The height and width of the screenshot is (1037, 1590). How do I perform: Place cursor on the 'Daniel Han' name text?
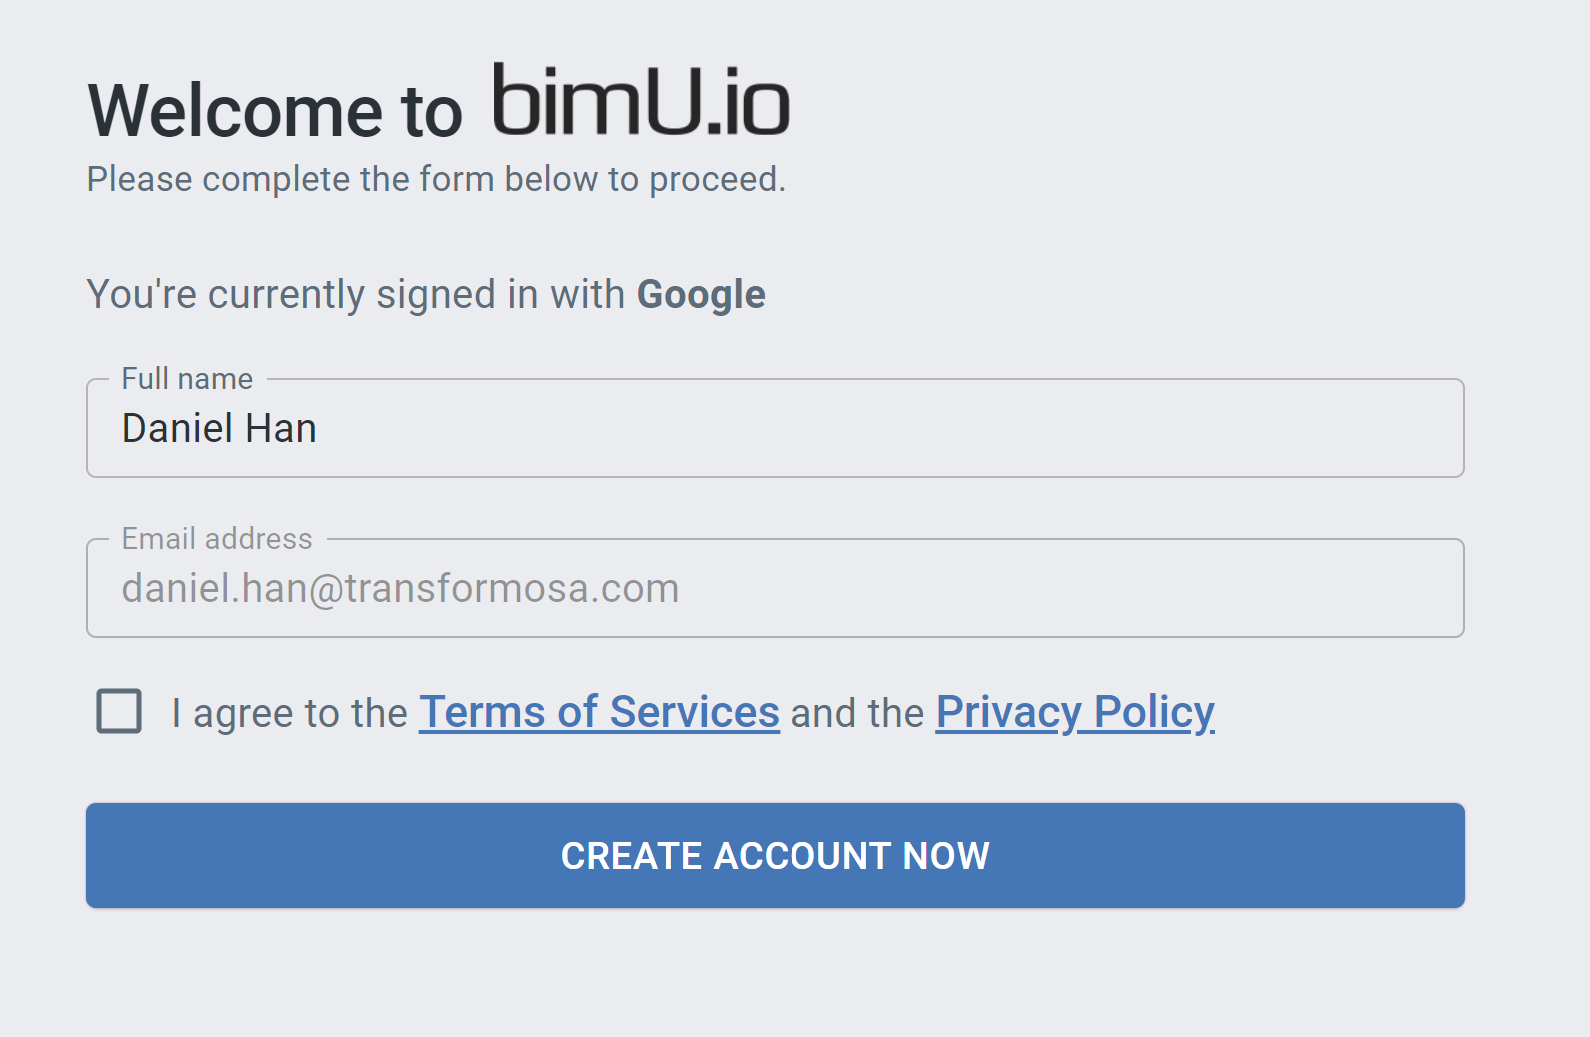[x=219, y=428]
